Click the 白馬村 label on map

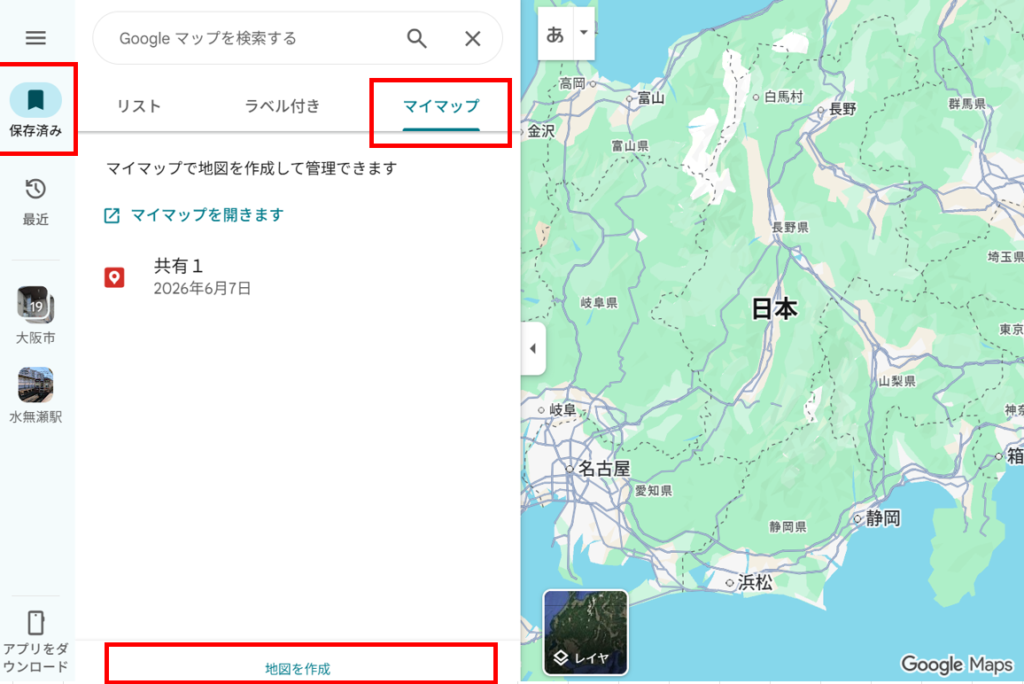783,97
